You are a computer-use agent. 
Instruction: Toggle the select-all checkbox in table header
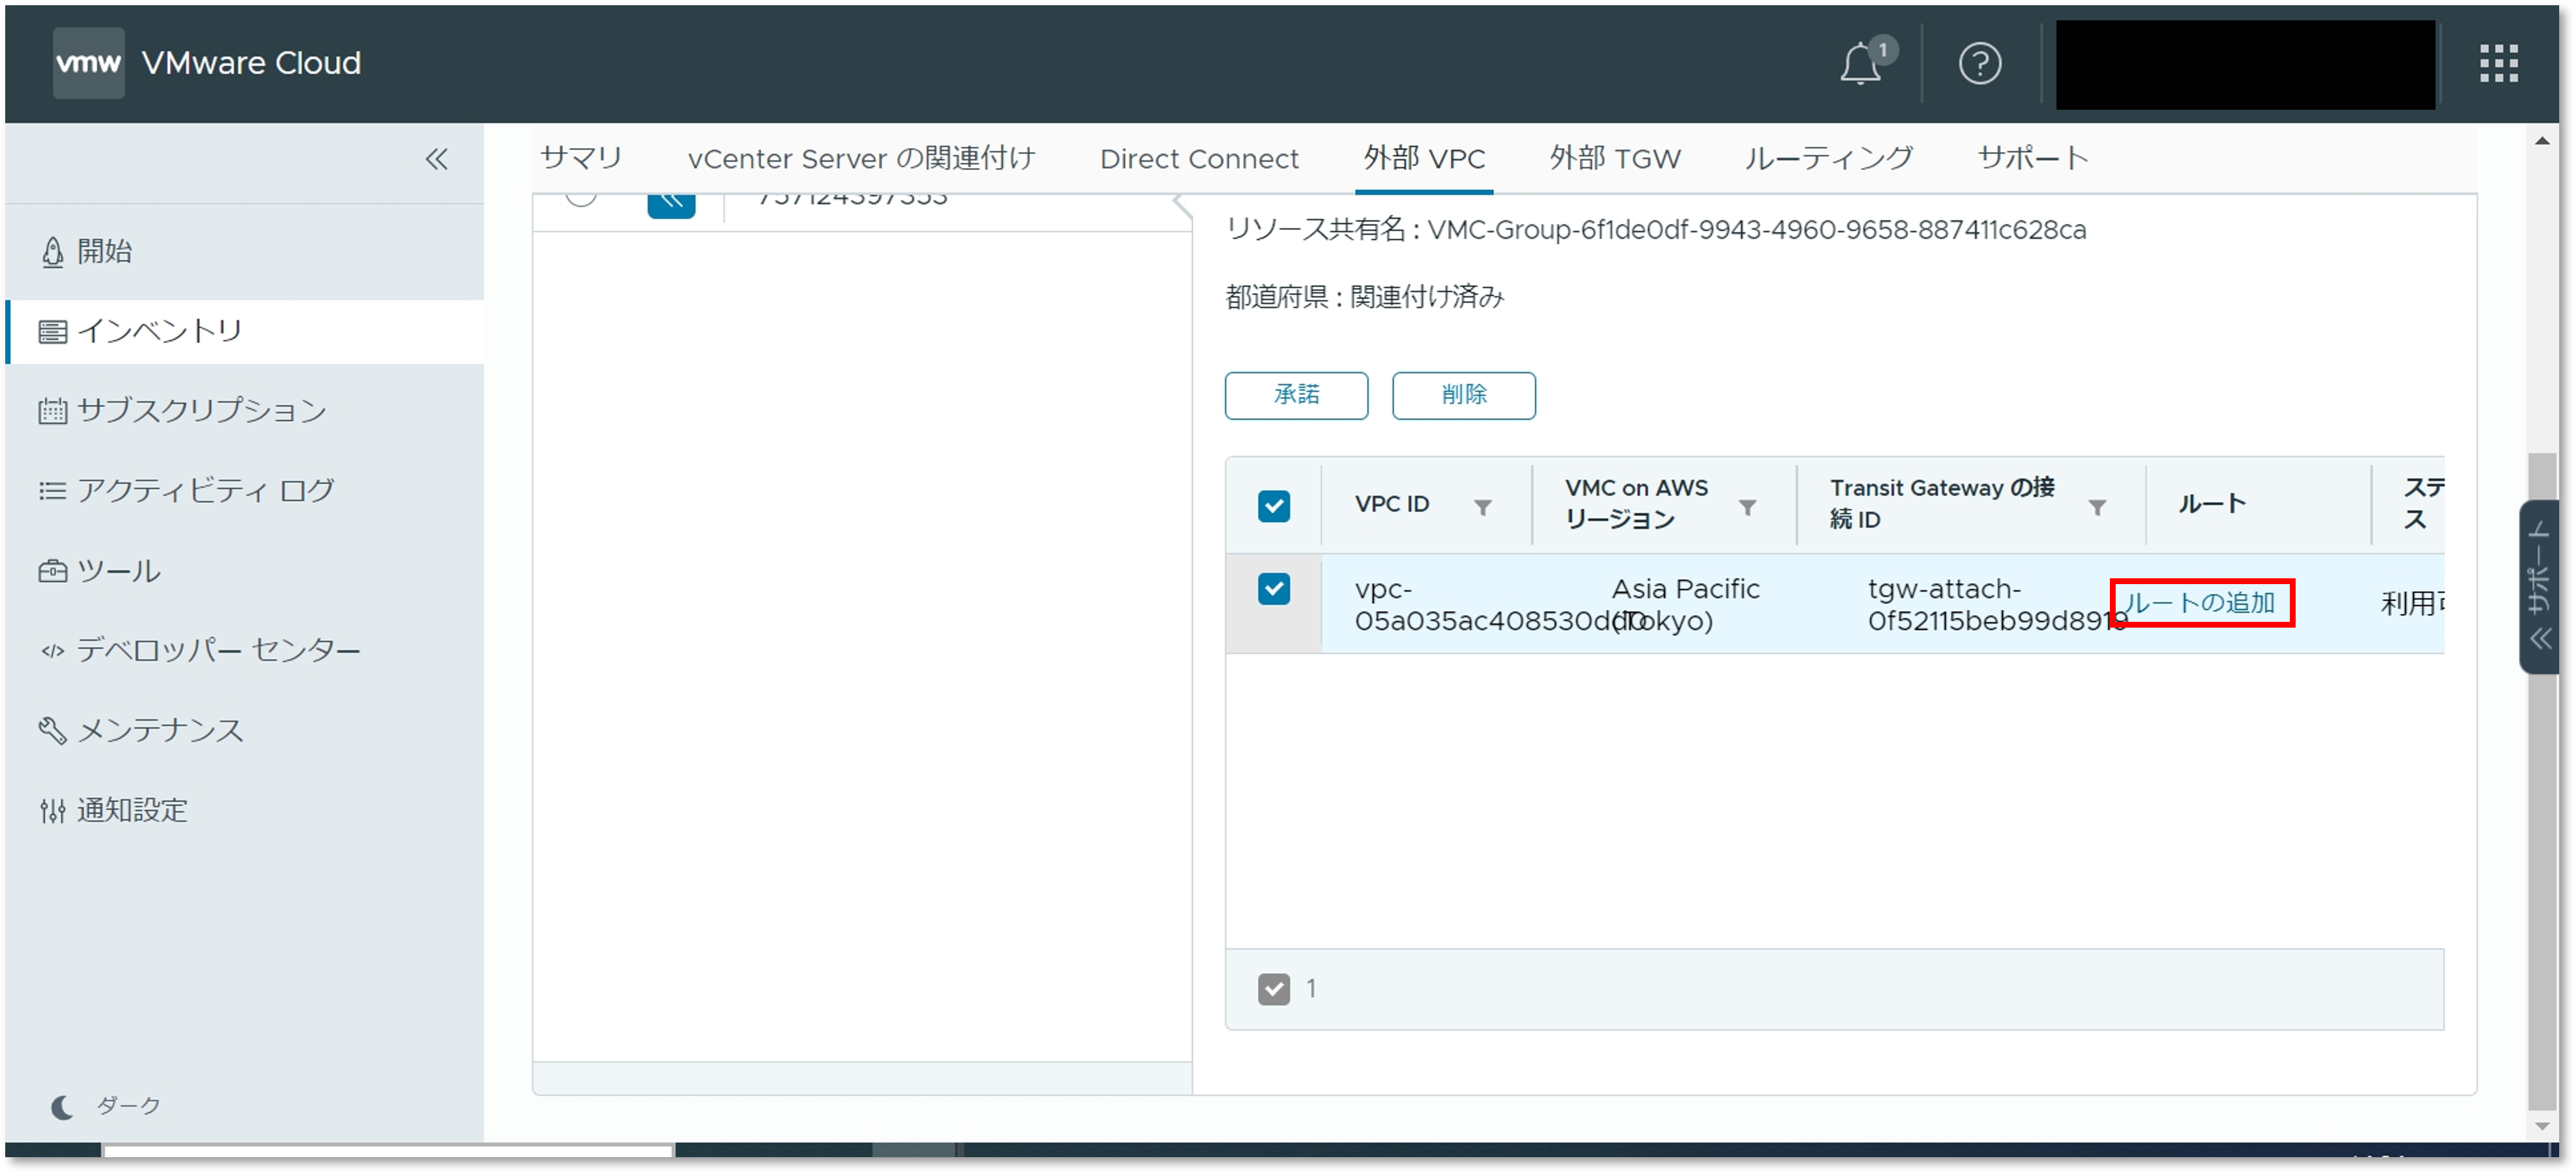[1273, 506]
